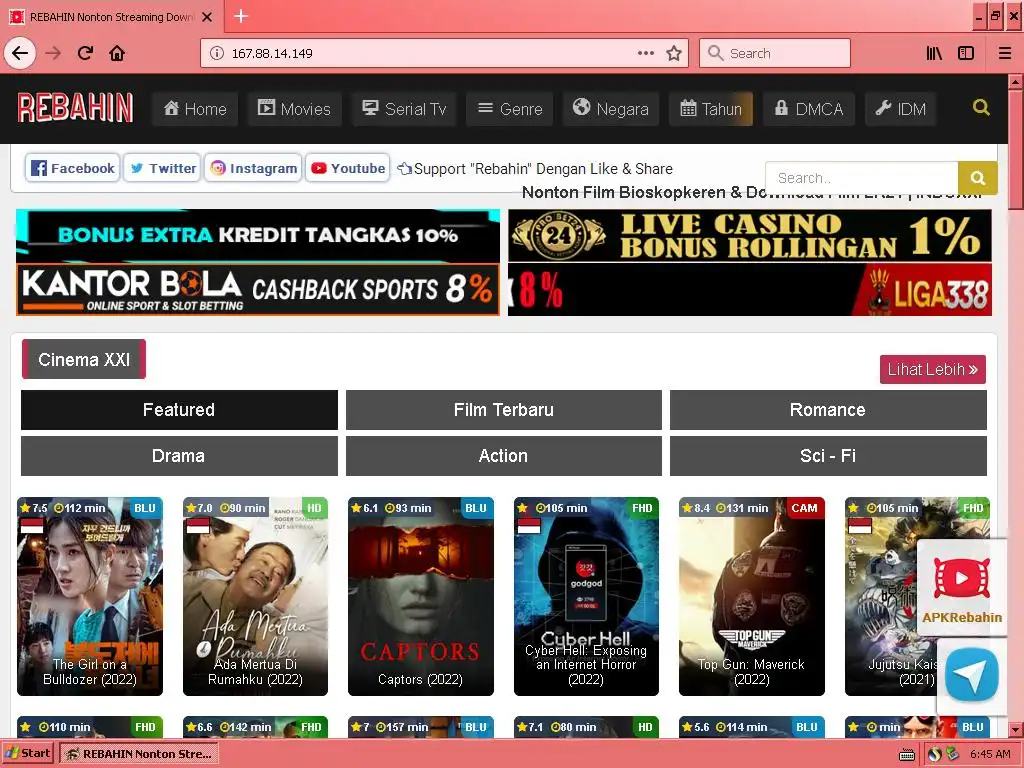Click the page scrollbar up arrow

pyautogui.click(x=1016, y=82)
